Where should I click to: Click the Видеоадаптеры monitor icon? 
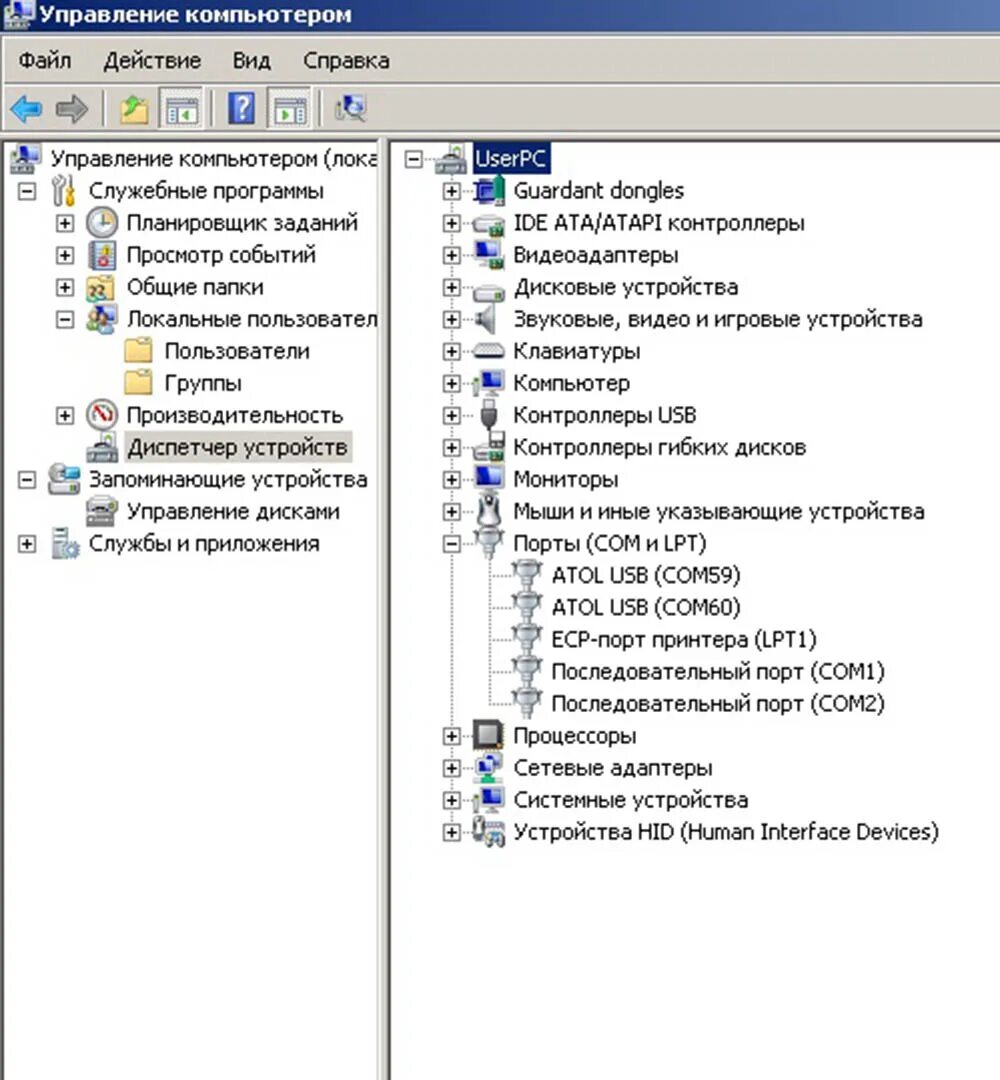[488, 255]
